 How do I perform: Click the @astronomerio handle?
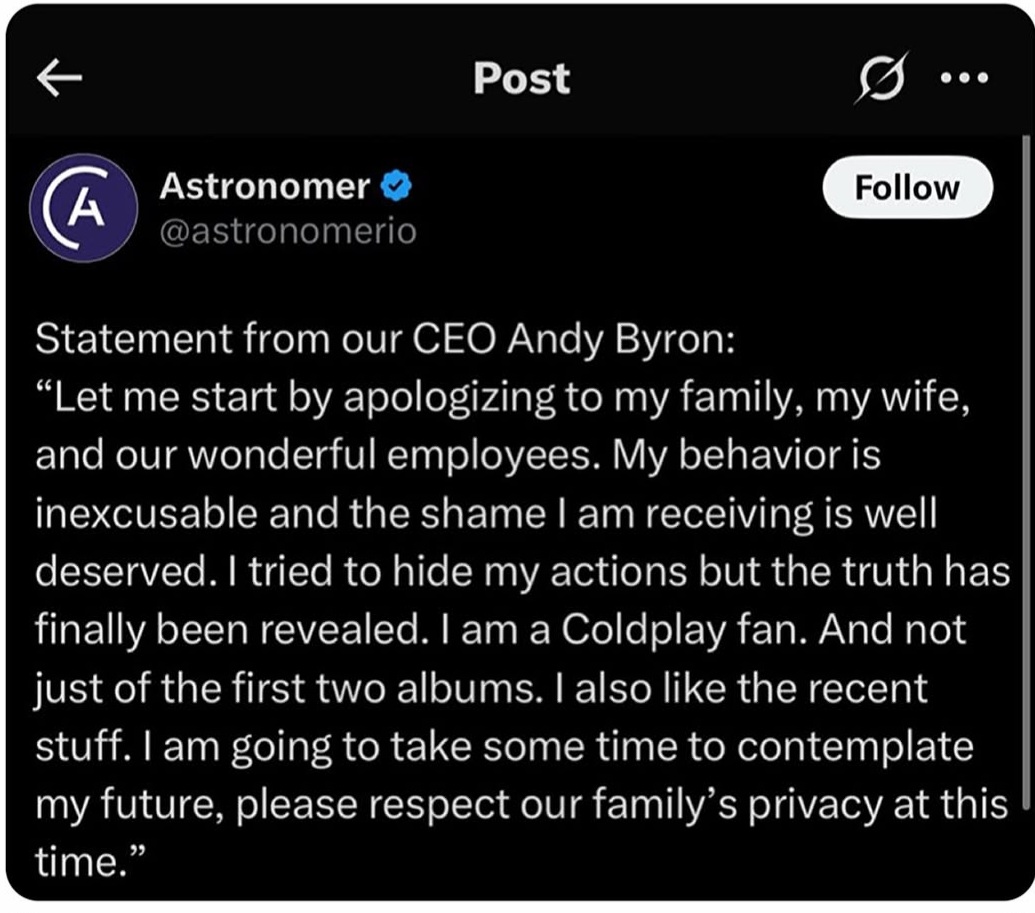(x=287, y=231)
